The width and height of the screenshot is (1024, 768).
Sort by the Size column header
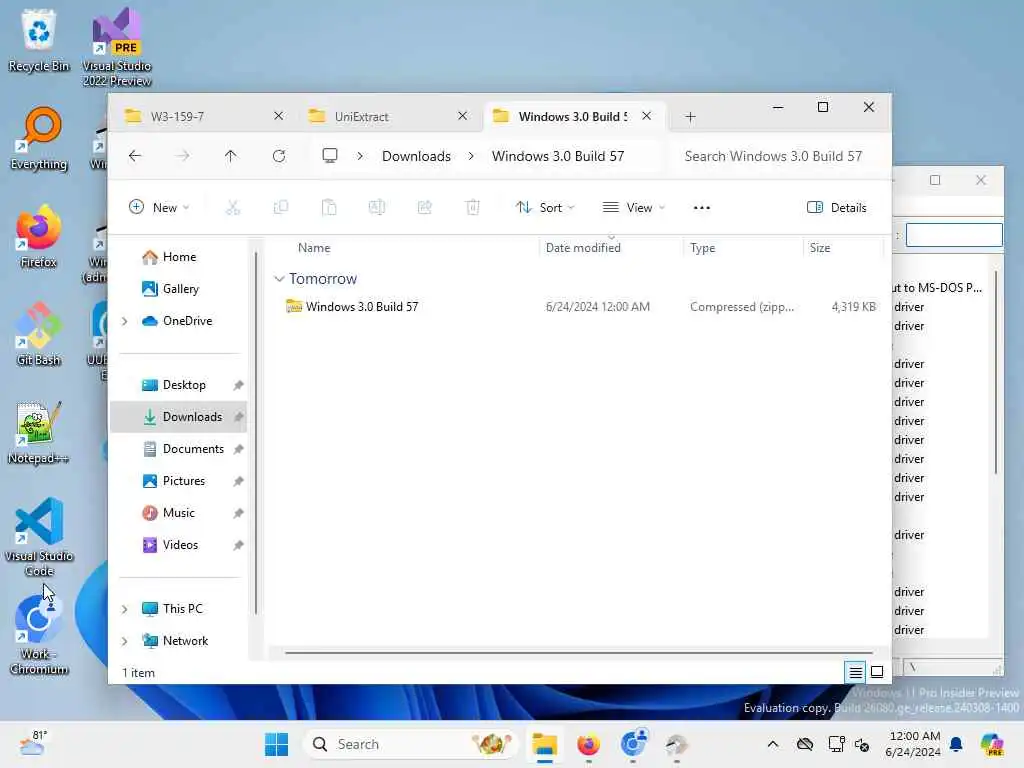click(x=820, y=248)
